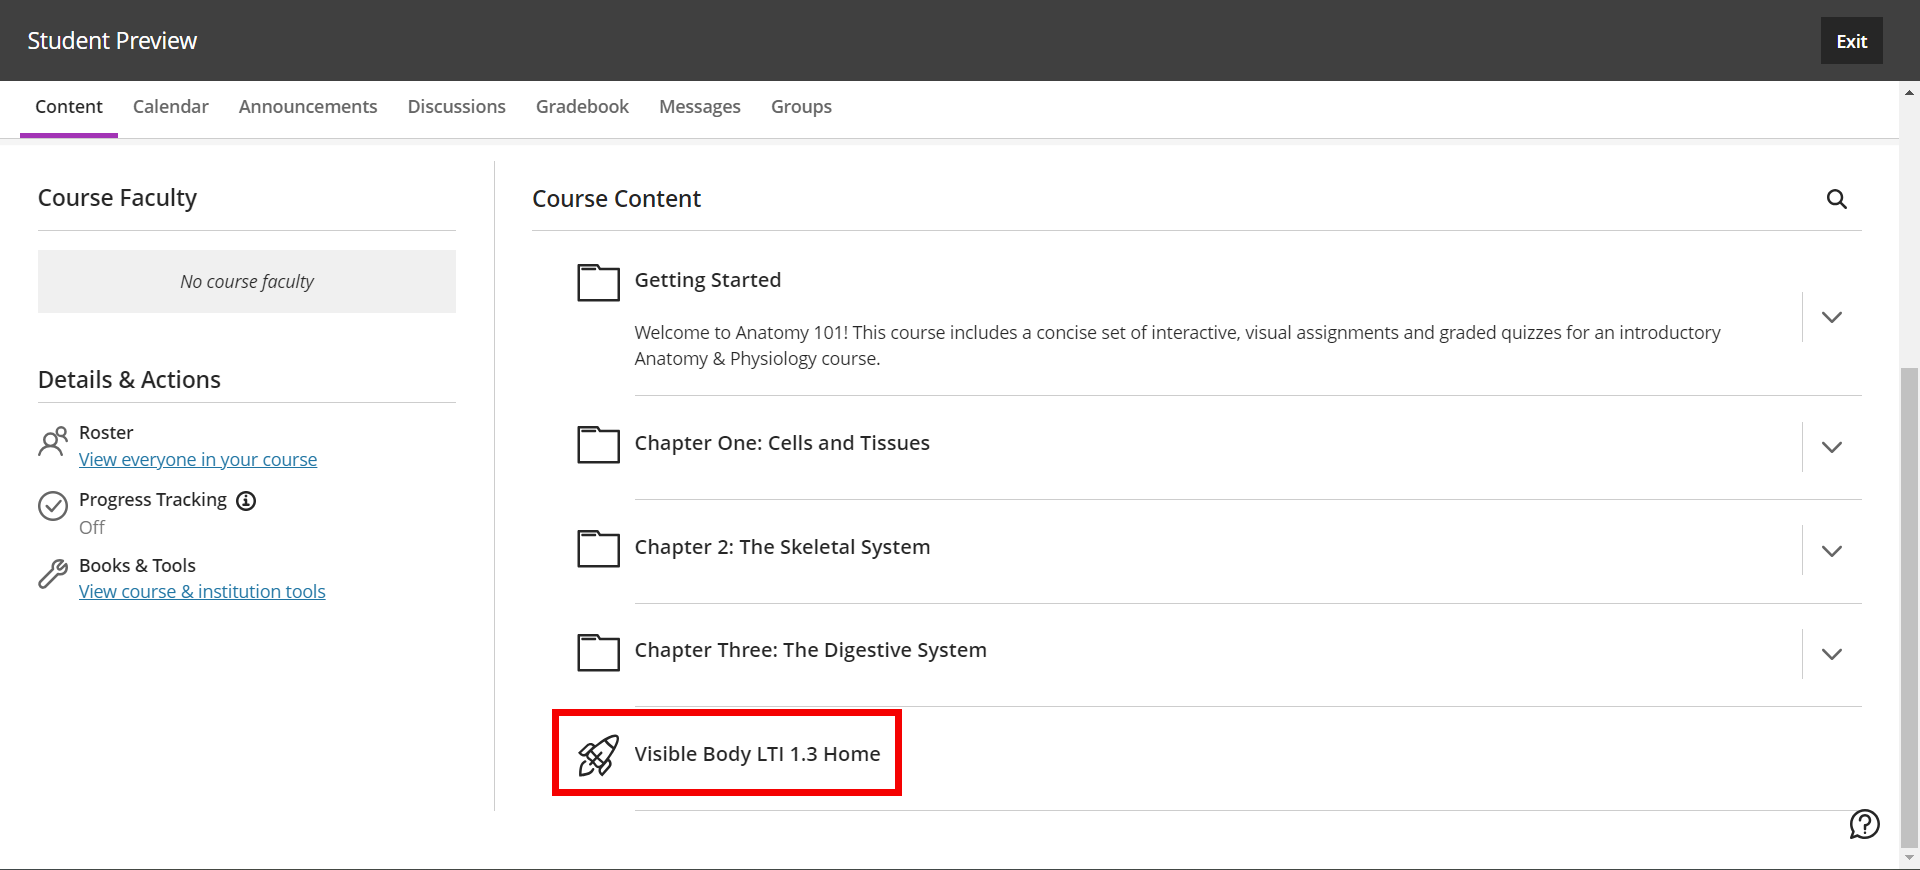Expand the Getting Started section

[1832, 317]
